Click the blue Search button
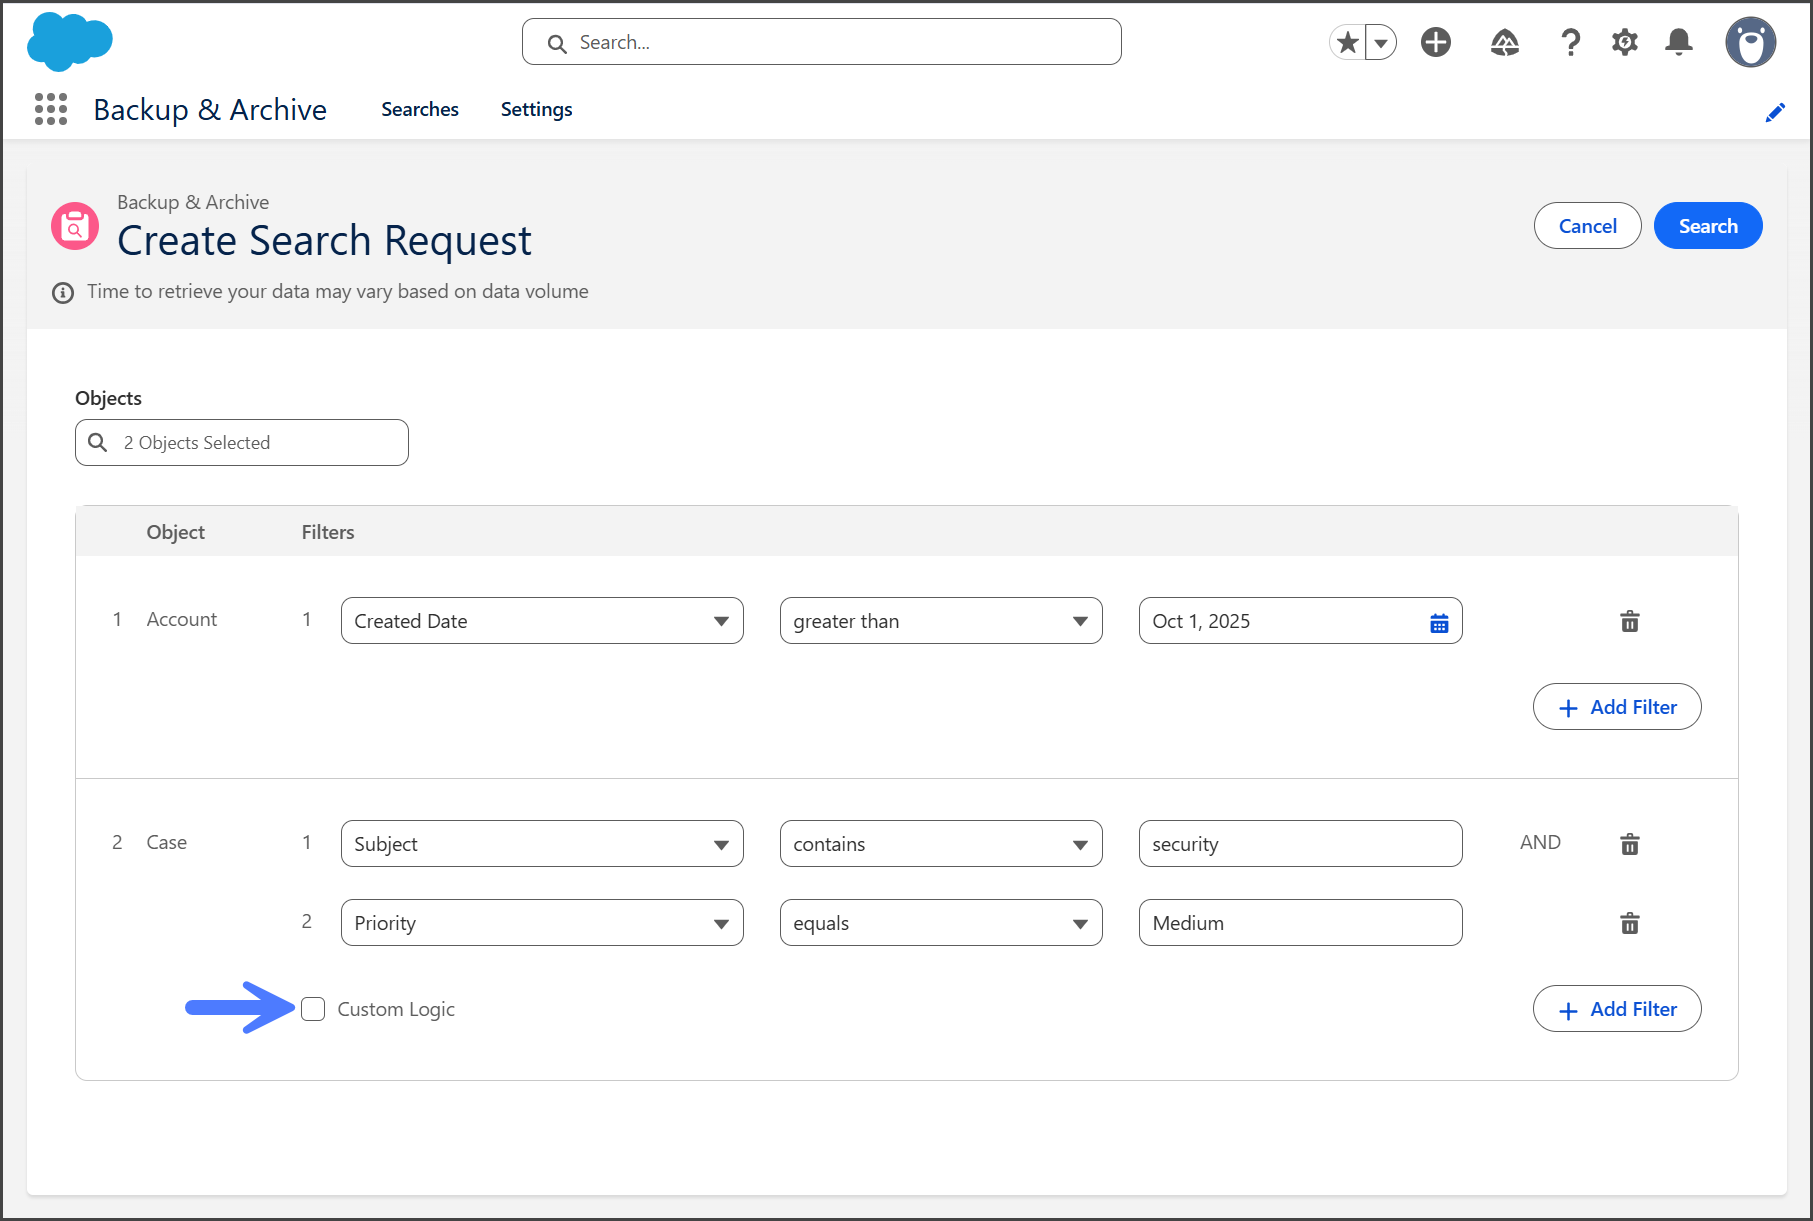Image resolution: width=1813 pixels, height=1221 pixels. coord(1707,226)
